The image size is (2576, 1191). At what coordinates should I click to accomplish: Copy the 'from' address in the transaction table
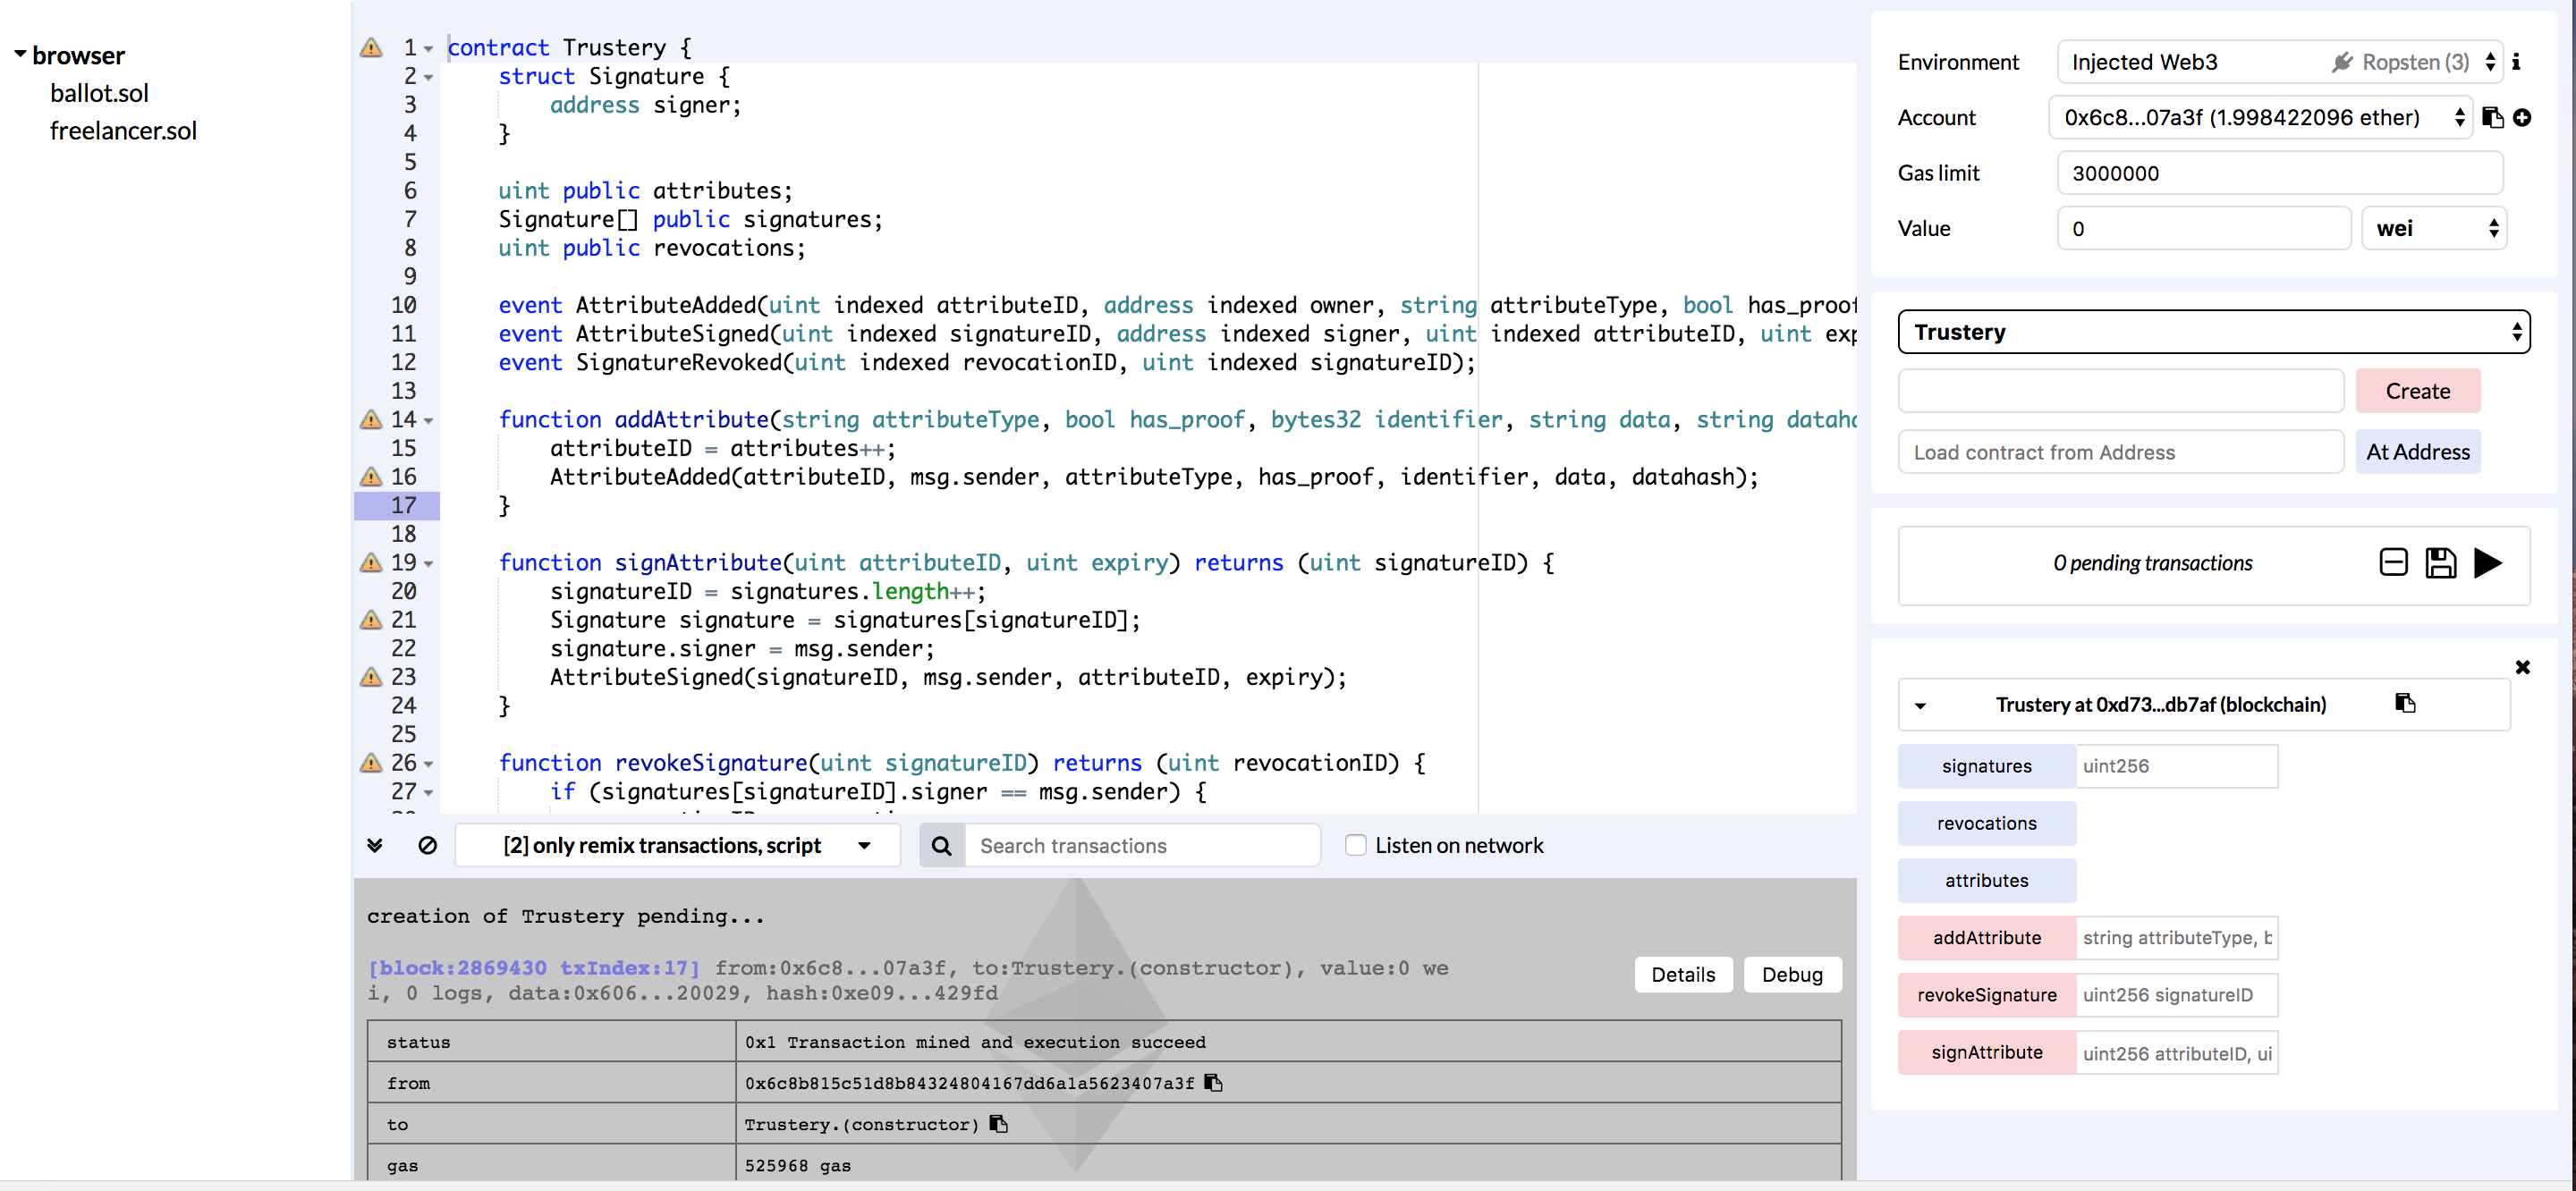pos(1213,1082)
